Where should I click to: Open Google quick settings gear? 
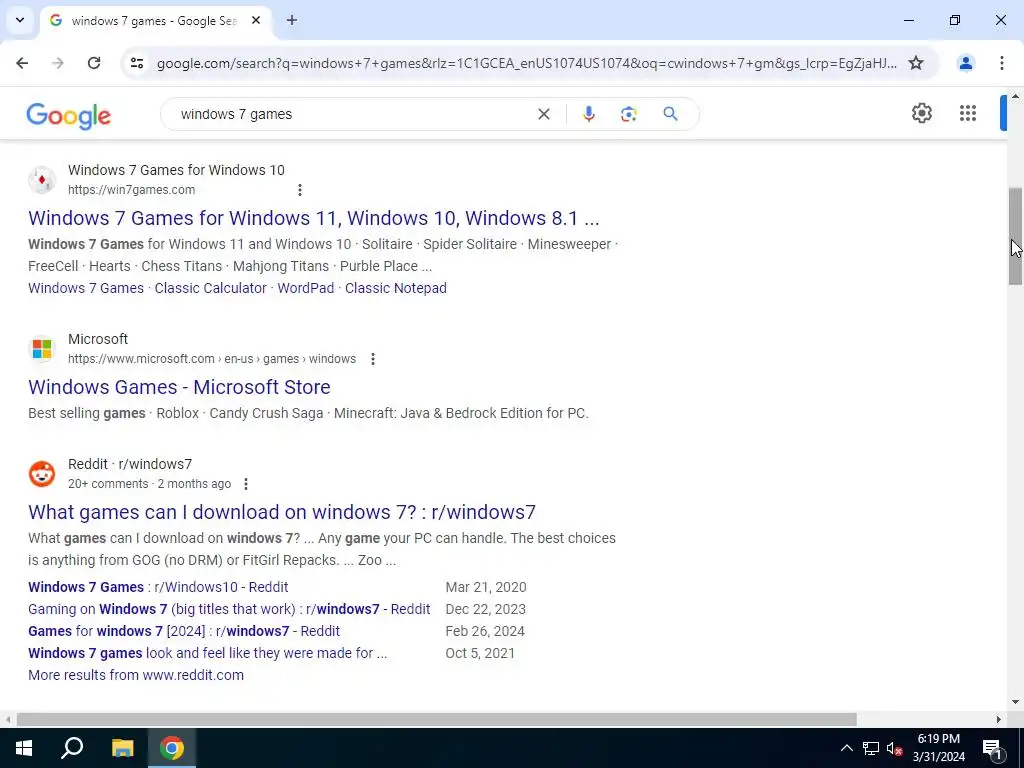(x=921, y=113)
